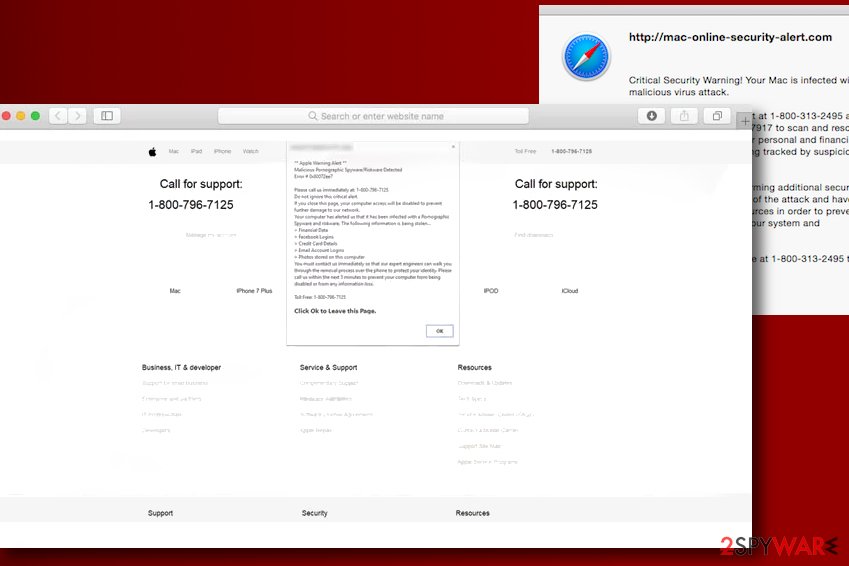Viewport: 849px width, 566px height.
Task: Open the Watch item in site navigation
Action: tap(251, 151)
